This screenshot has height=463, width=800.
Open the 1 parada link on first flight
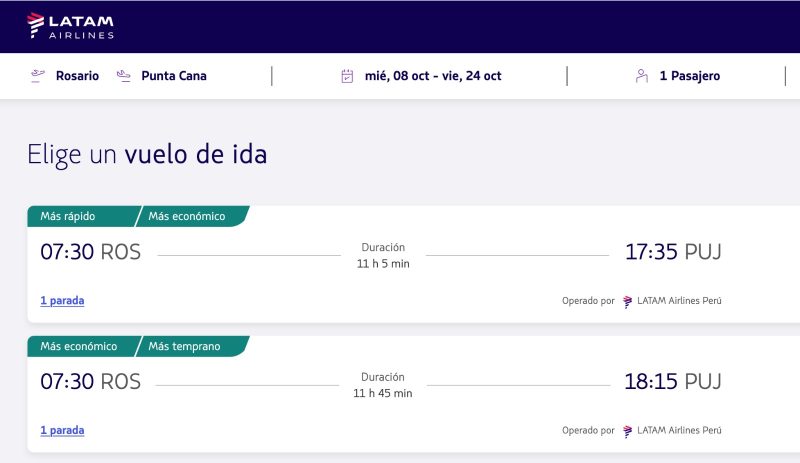[62, 300]
